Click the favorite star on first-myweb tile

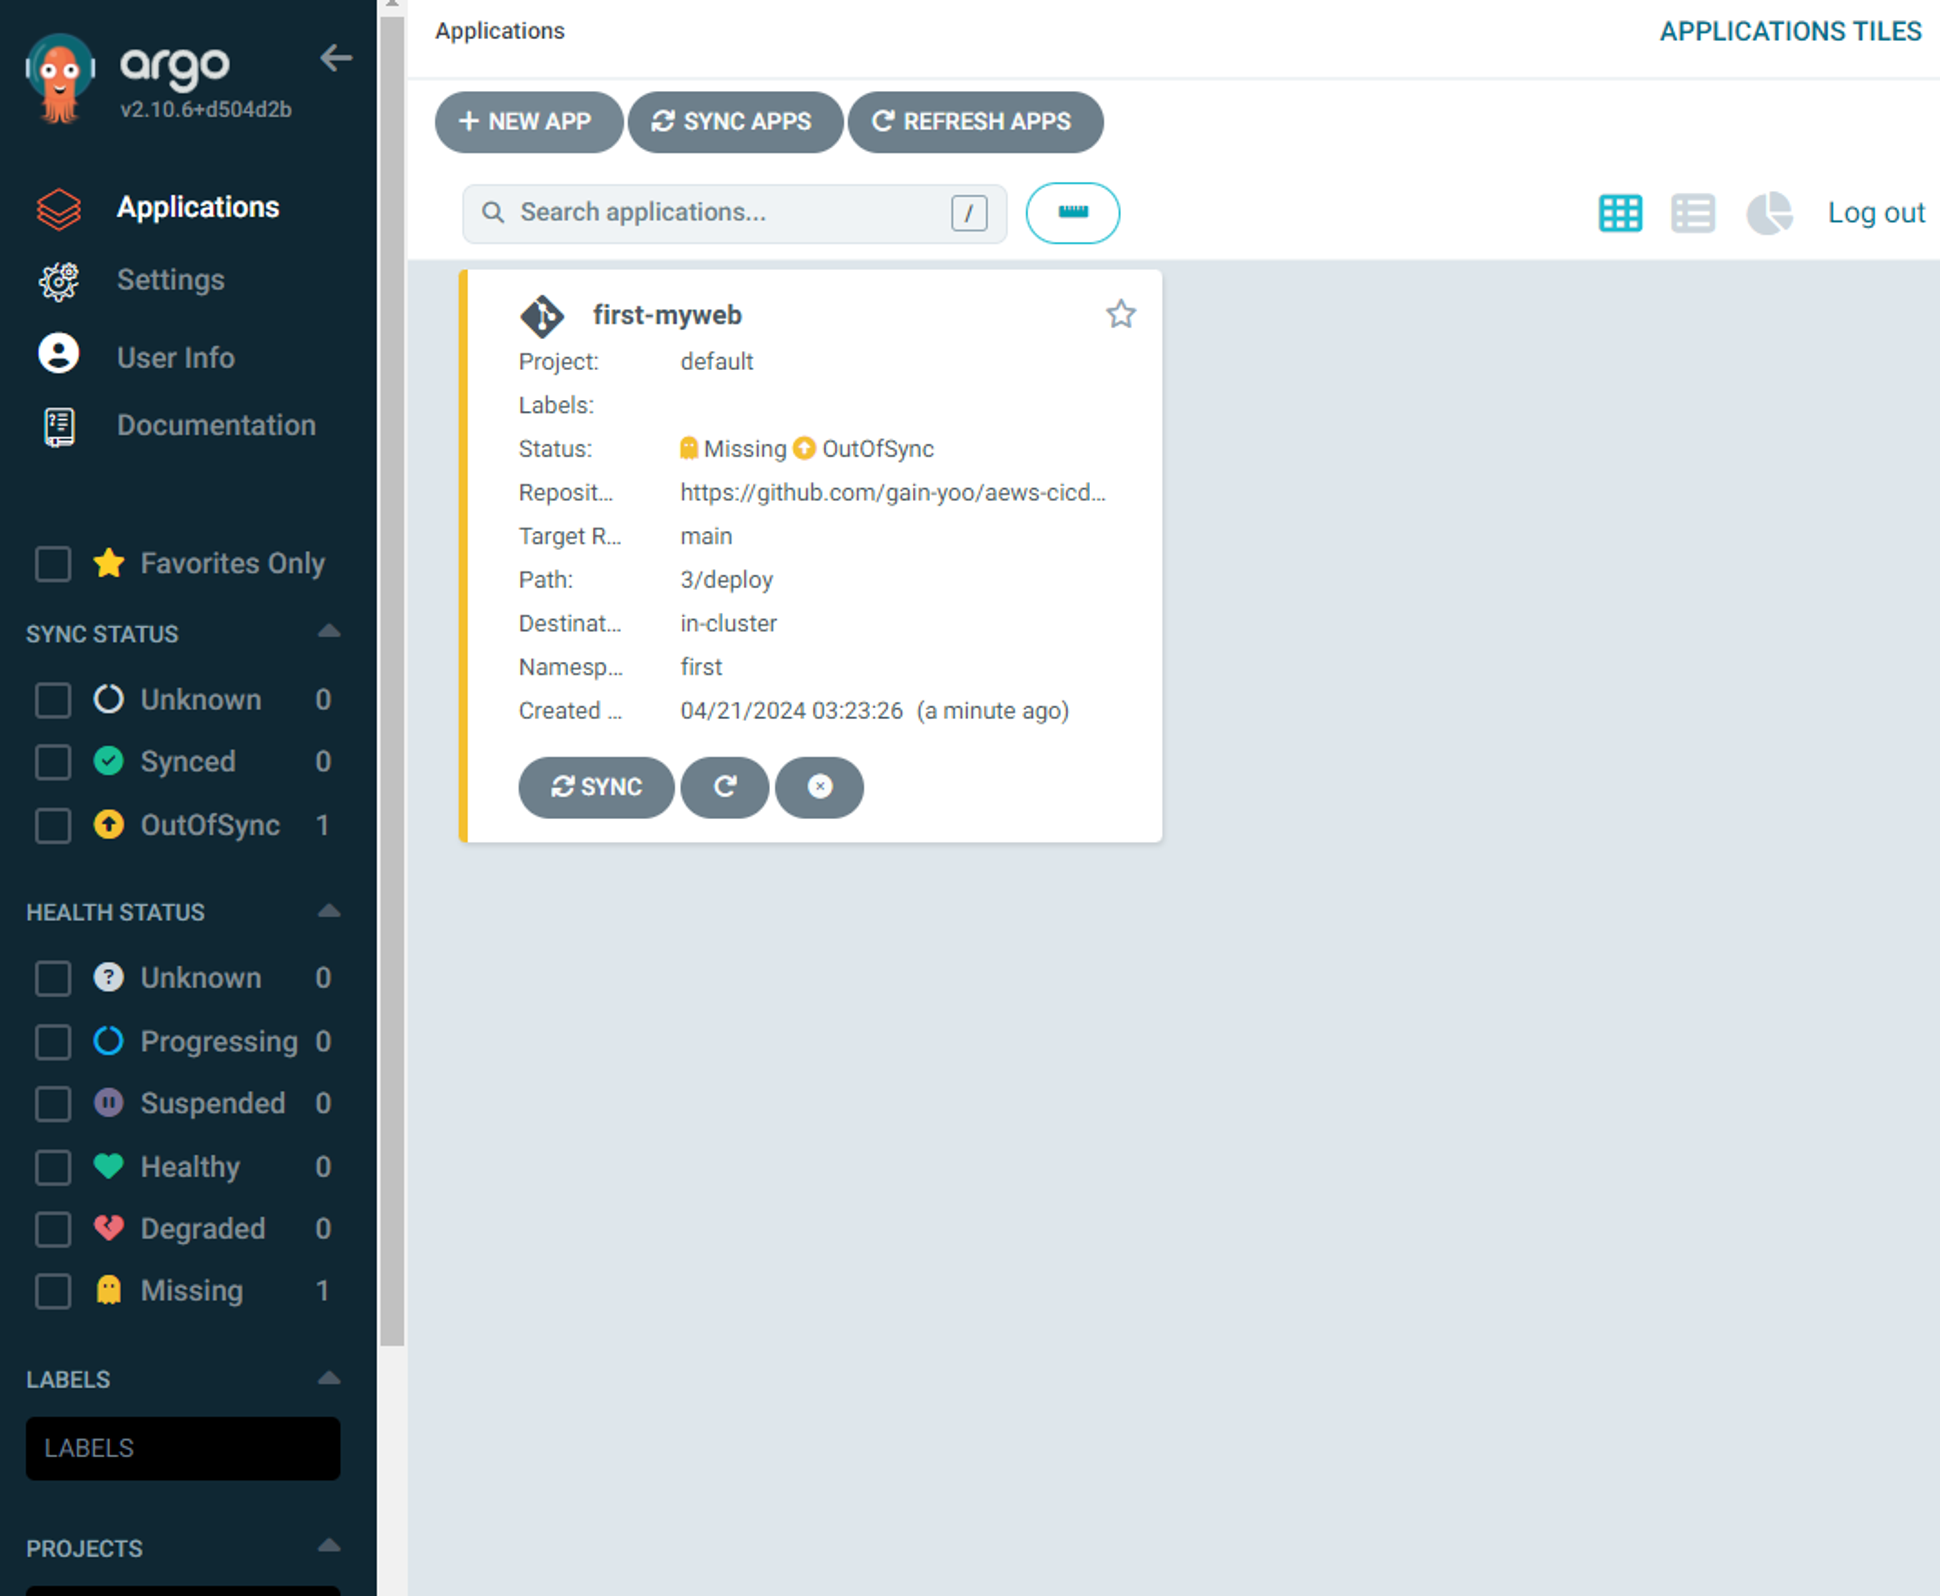point(1120,315)
